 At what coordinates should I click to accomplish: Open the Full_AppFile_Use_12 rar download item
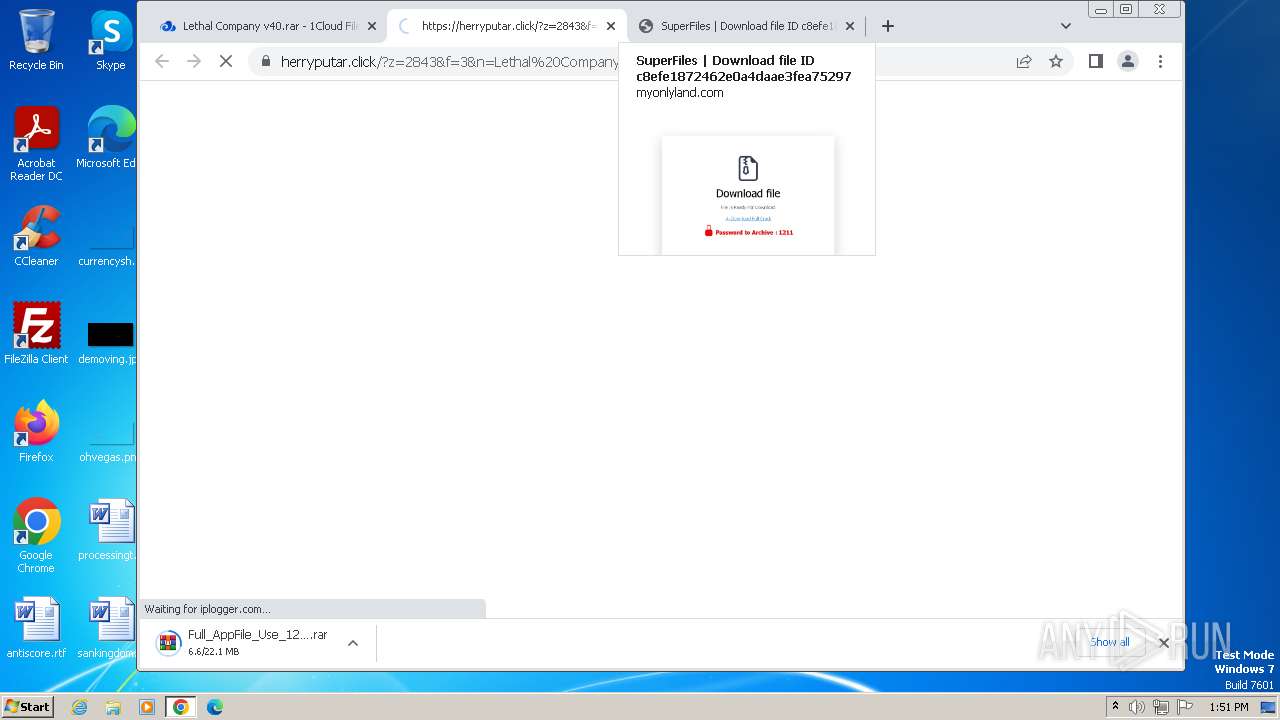[x=242, y=642]
